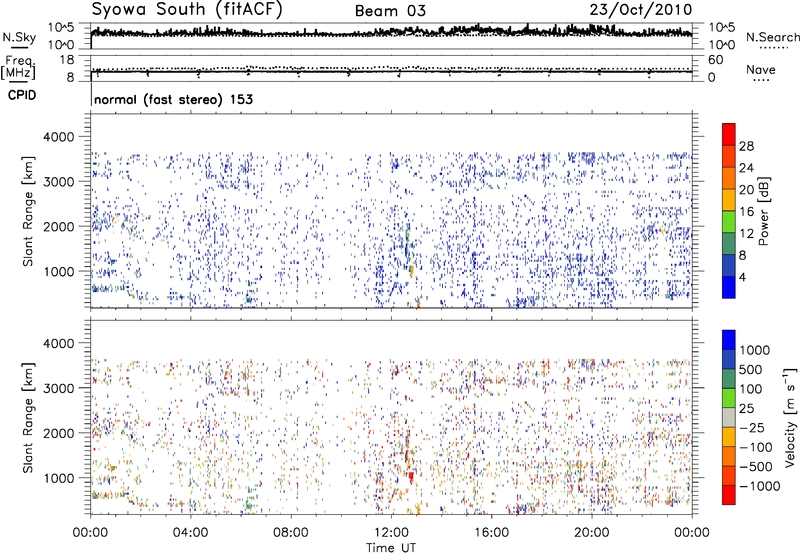
Task: Click the '12:00' time tick label
Action: point(391,533)
